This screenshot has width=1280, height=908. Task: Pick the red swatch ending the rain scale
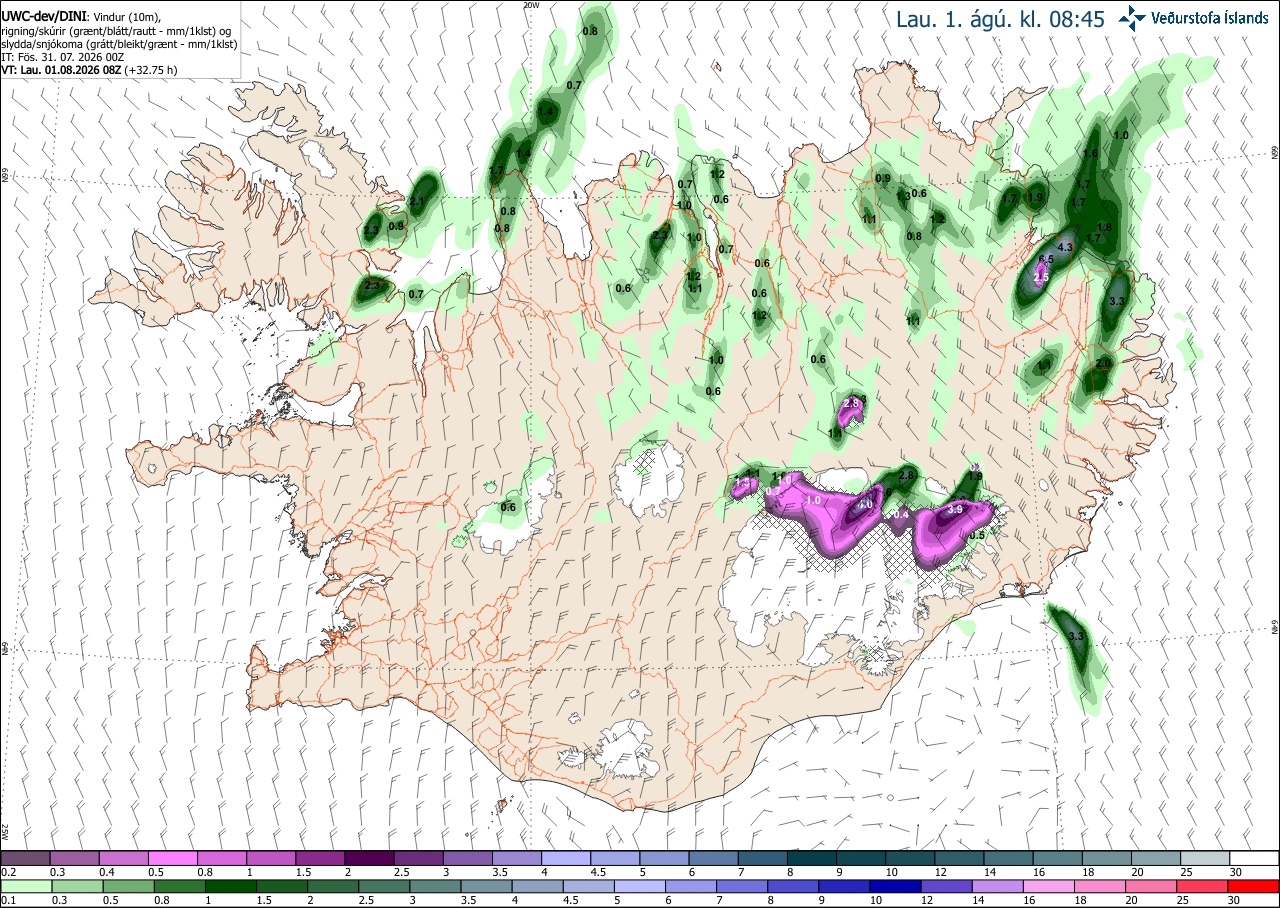click(x=1254, y=886)
